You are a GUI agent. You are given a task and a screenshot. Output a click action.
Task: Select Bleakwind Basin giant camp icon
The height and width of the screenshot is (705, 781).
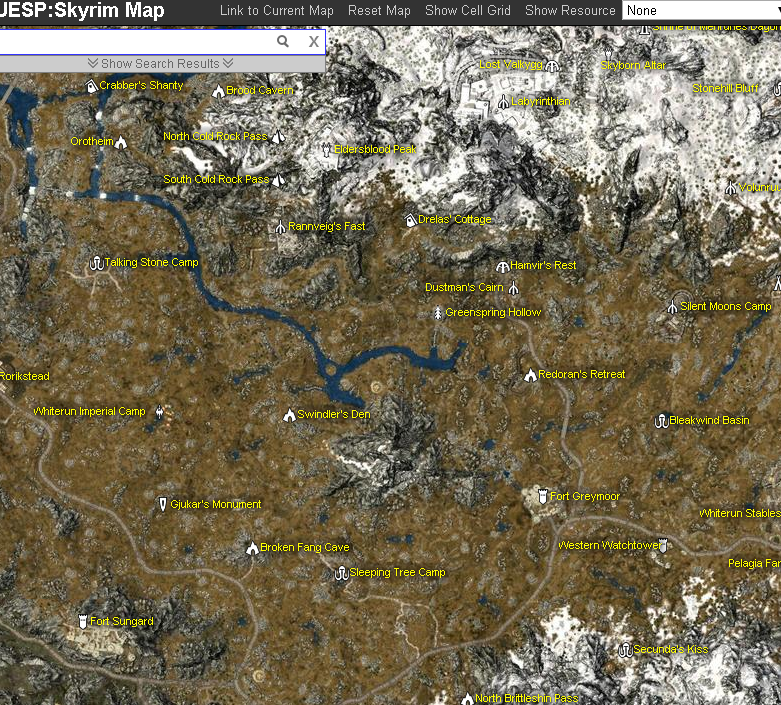661,421
